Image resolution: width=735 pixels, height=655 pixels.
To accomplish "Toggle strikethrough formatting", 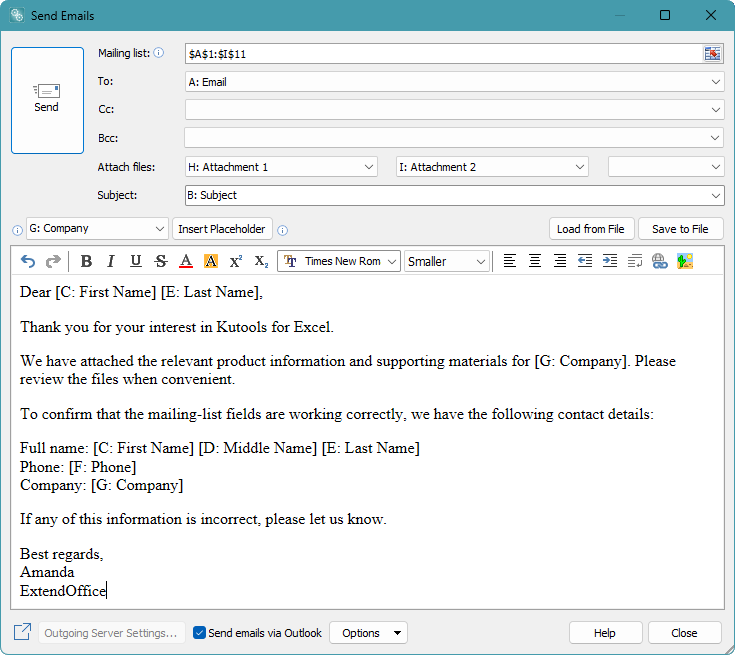I will [x=161, y=261].
